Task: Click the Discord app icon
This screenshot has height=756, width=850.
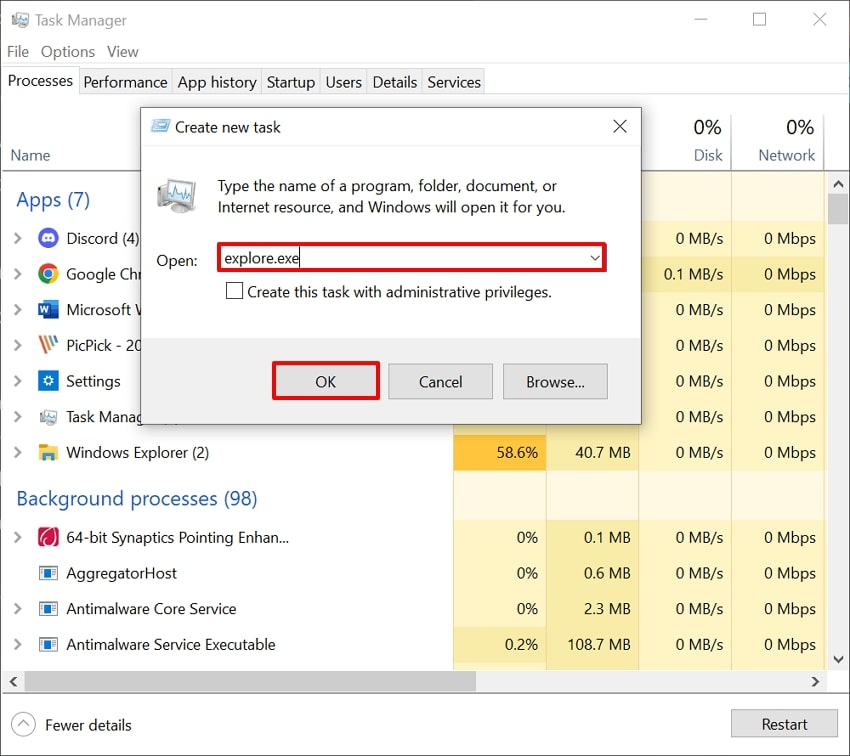Action: tap(48, 238)
